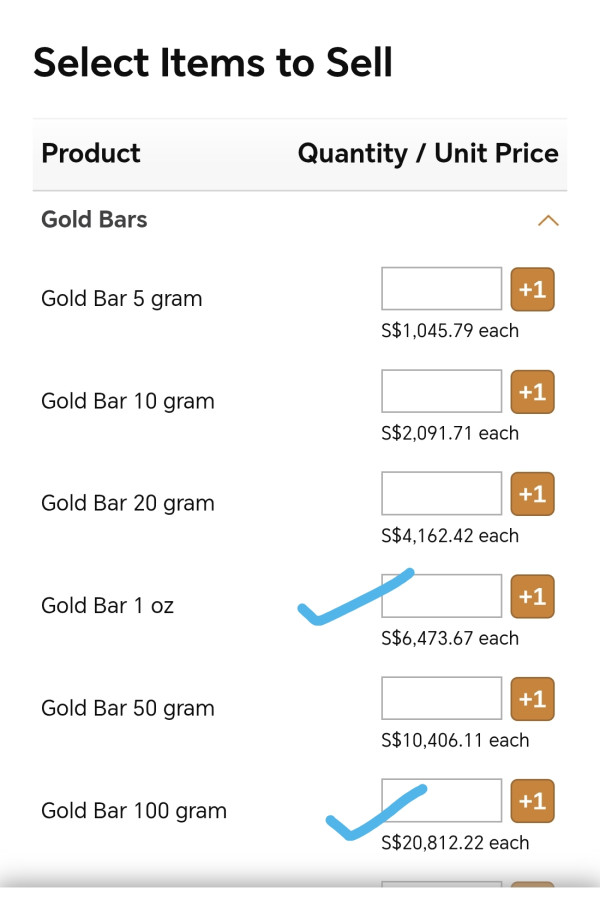This screenshot has height=900, width=600.
Task: Click the S$6,473.67 each price text
Action: pos(450,638)
